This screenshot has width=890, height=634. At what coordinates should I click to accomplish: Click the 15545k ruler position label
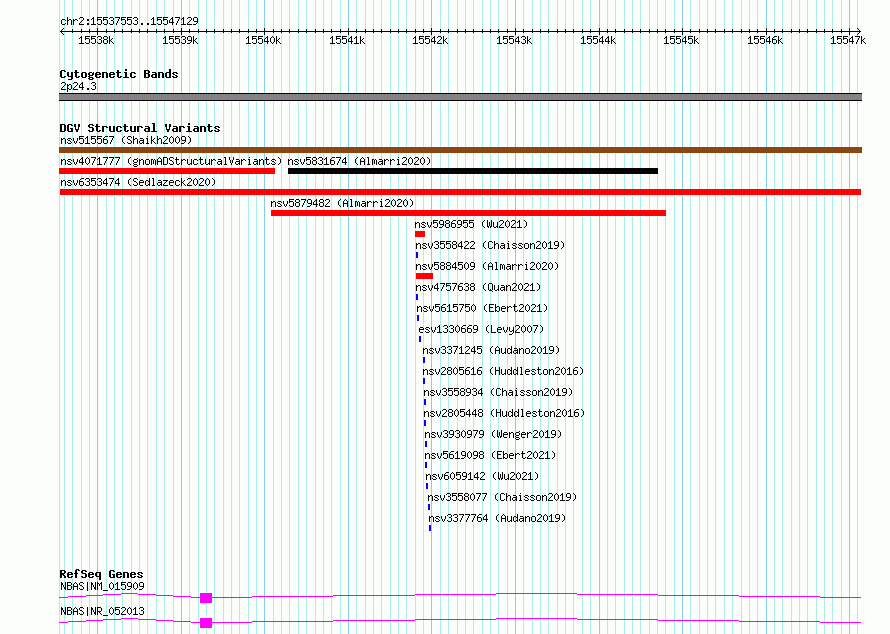pos(681,40)
